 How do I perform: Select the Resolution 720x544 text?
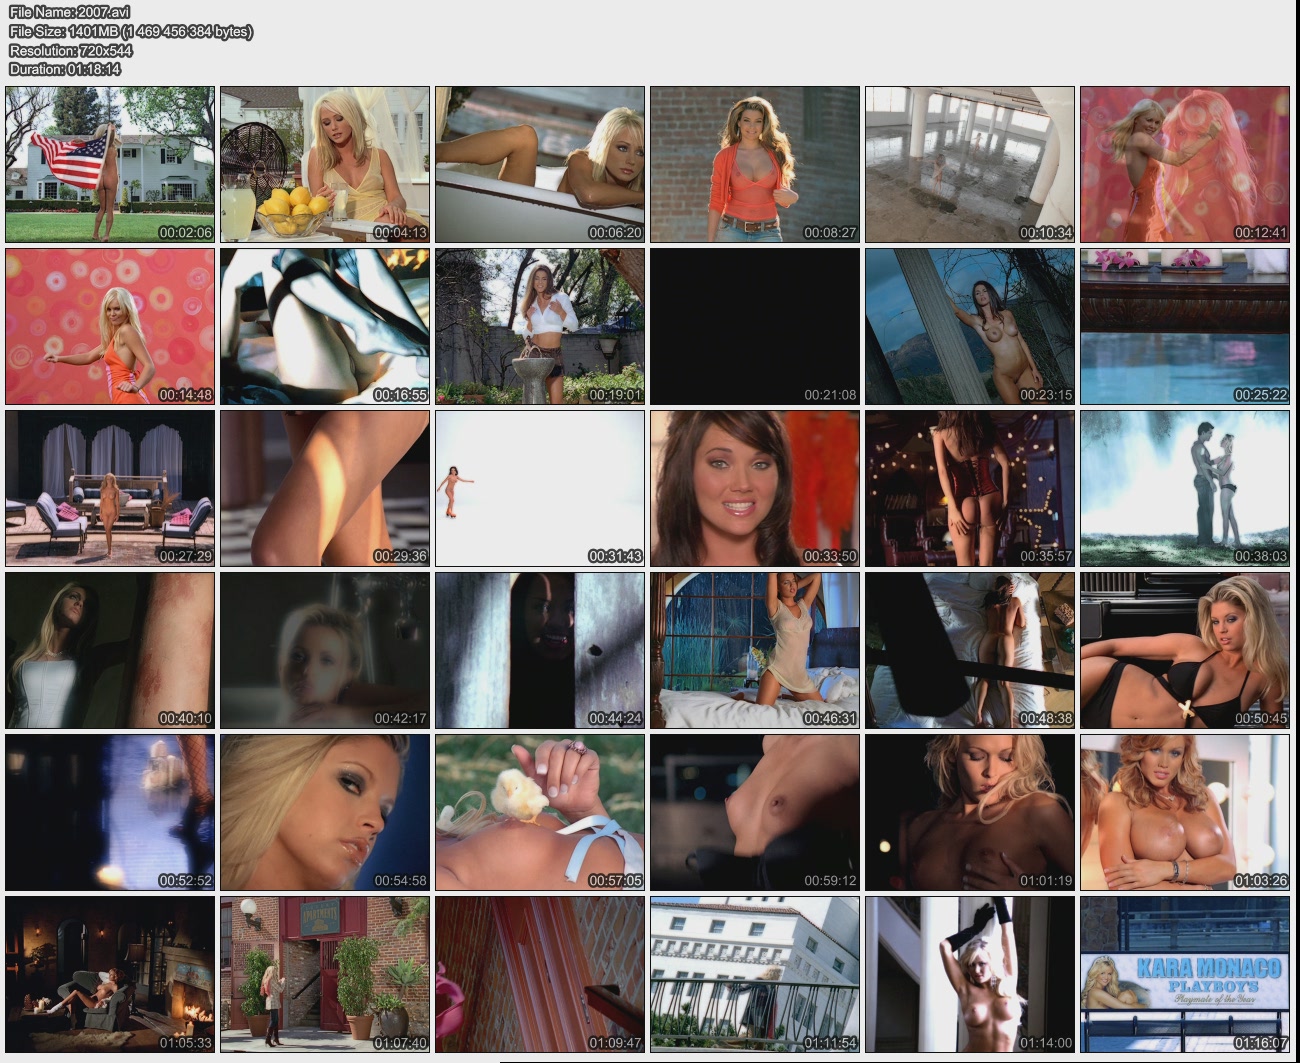[x=71, y=50]
